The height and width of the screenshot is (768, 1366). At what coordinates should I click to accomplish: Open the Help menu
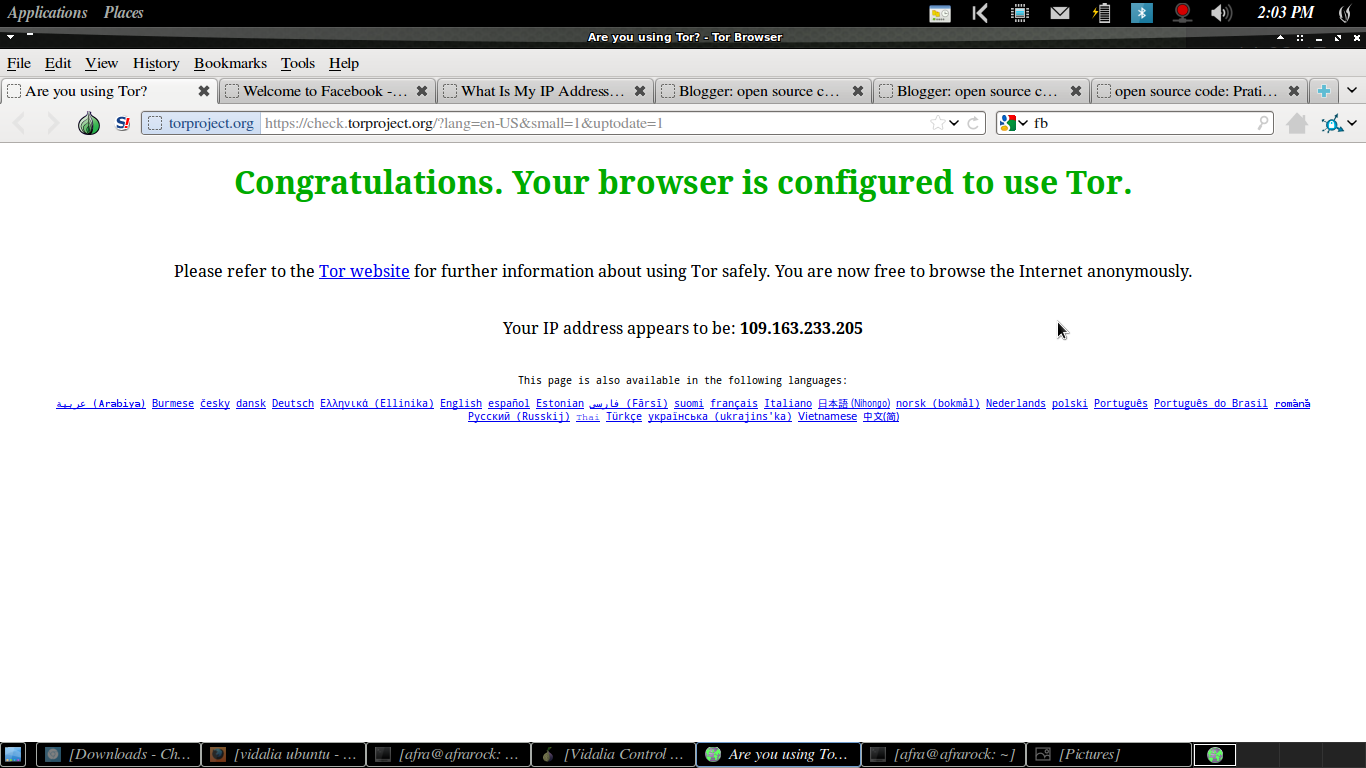344,63
